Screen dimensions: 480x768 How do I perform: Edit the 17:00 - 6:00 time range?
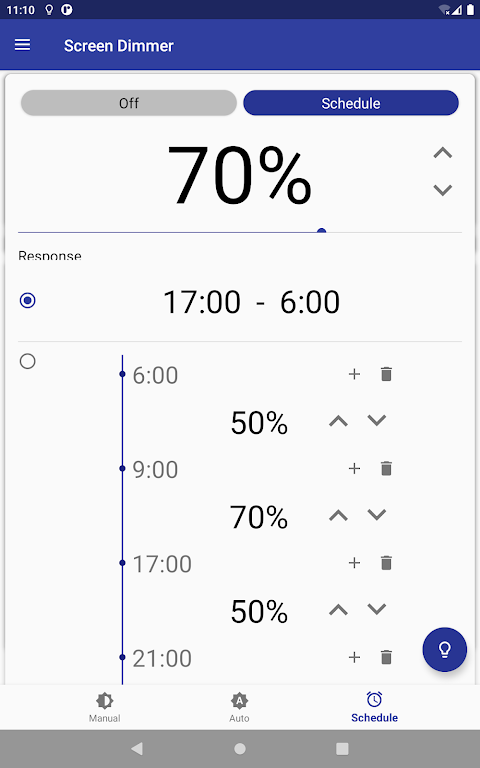251,302
